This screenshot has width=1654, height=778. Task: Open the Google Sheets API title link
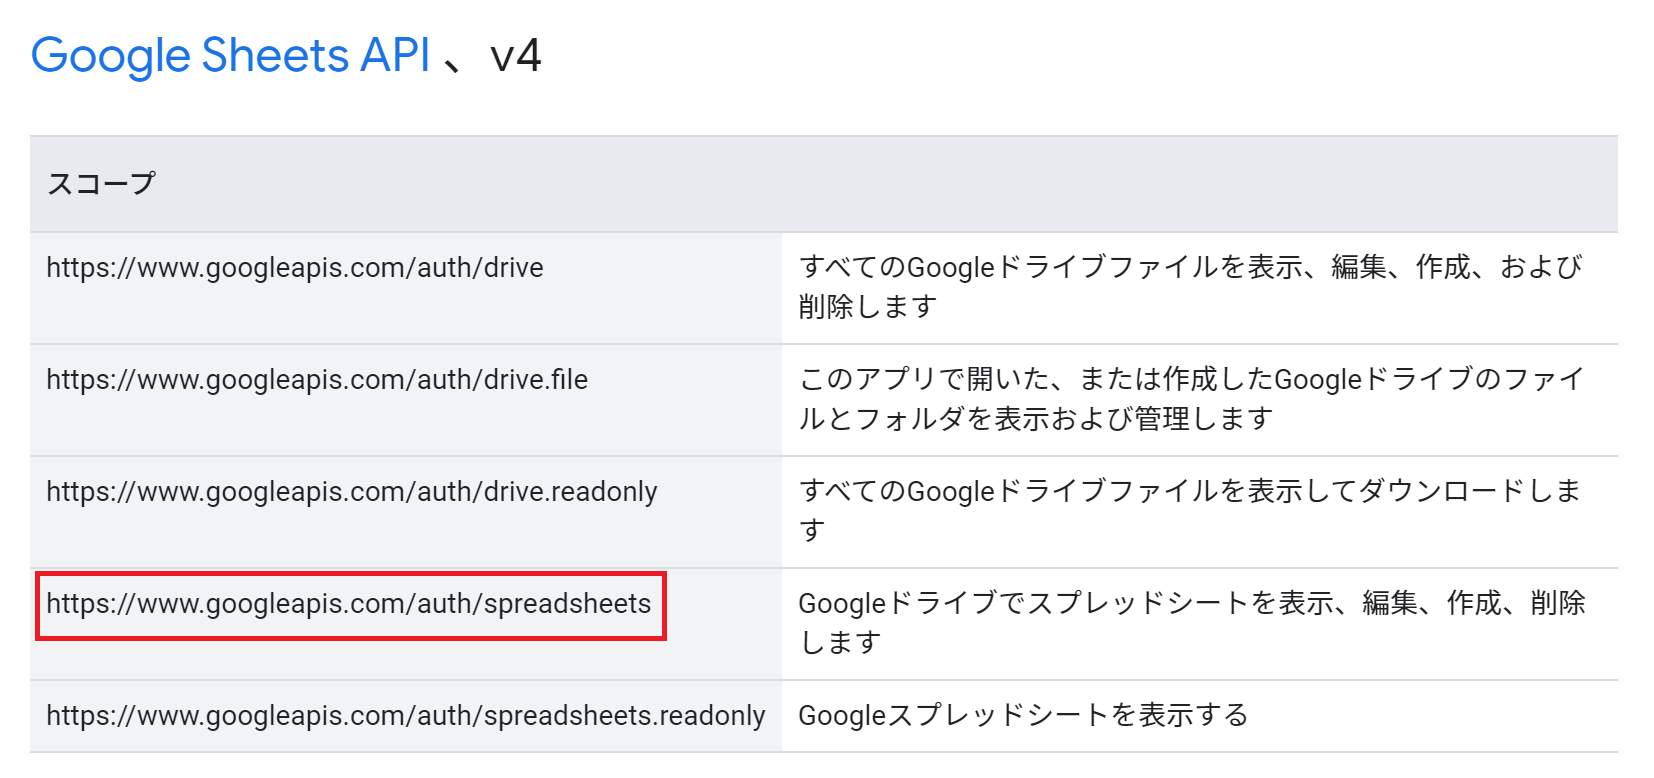click(x=230, y=55)
